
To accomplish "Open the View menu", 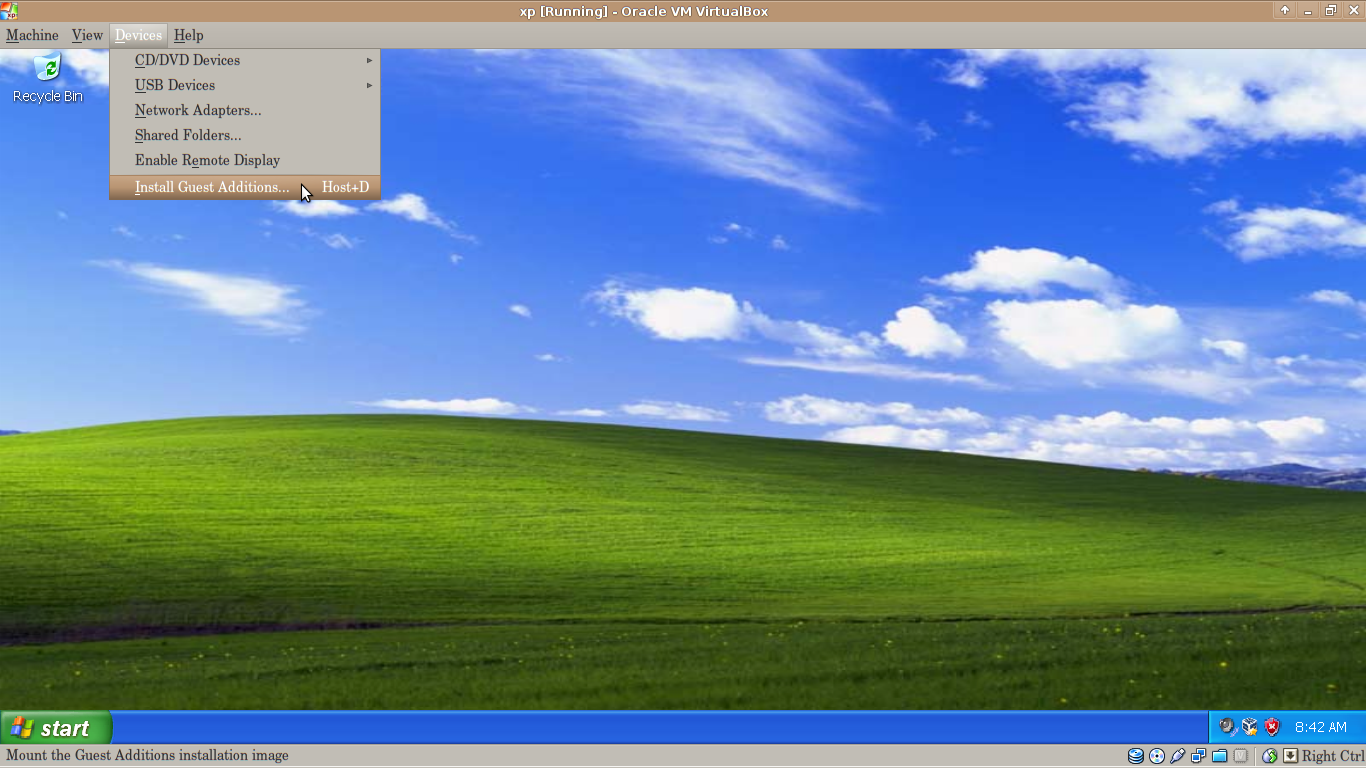I will 87,35.
